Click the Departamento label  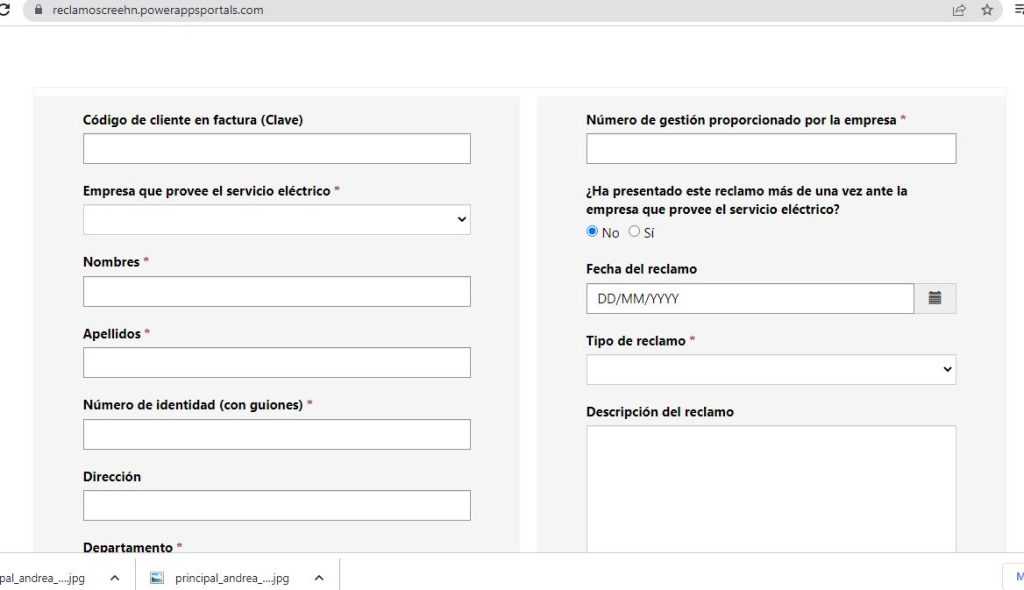point(127,548)
